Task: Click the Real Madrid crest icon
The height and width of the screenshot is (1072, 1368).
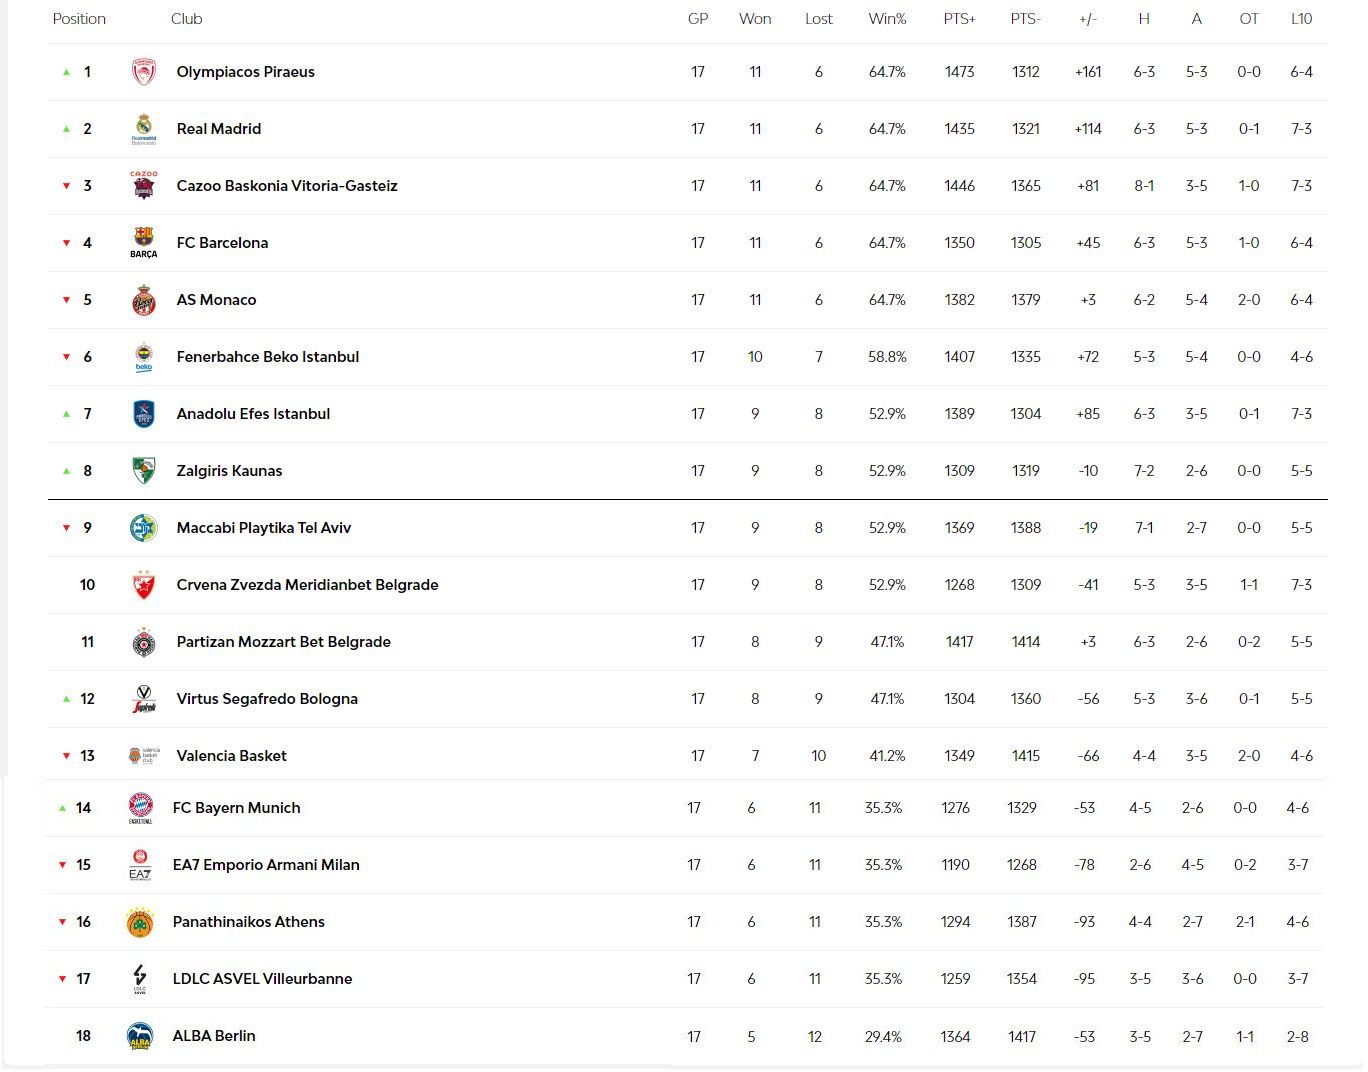Action: 144,129
